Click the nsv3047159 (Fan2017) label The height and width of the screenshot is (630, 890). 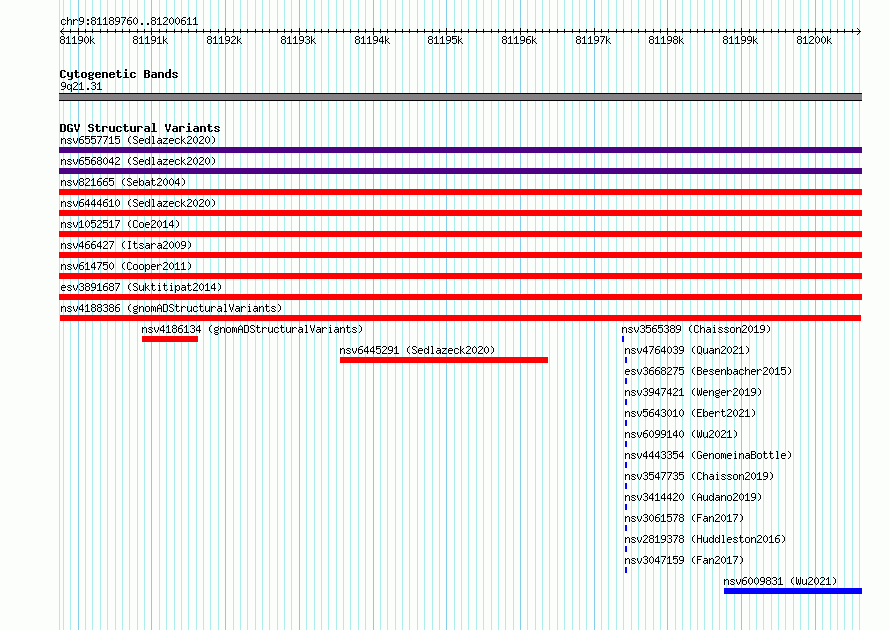(x=684, y=560)
